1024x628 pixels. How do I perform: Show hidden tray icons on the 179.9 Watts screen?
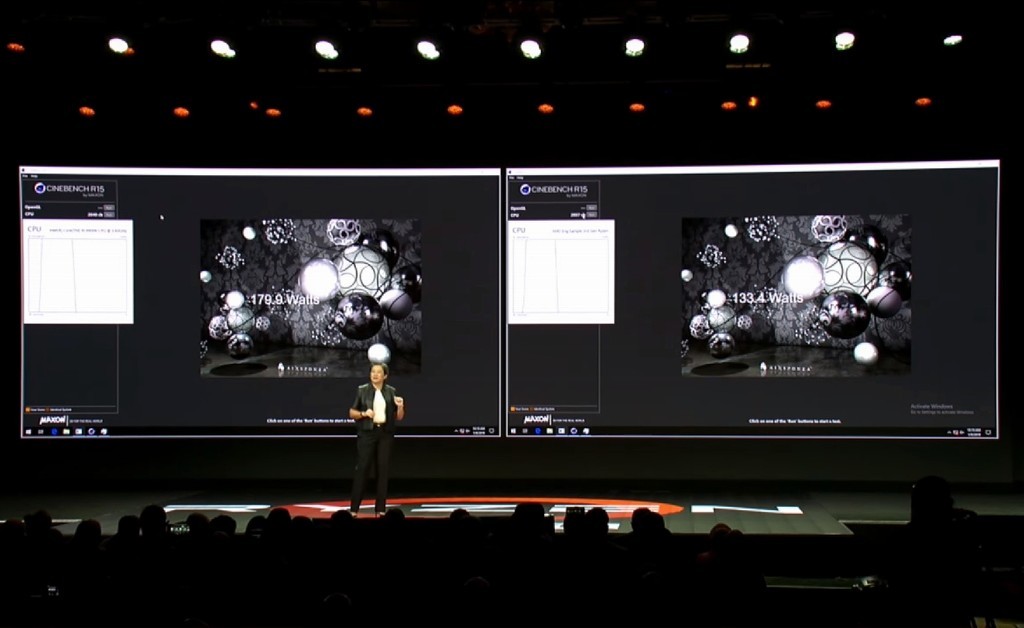(x=456, y=431)
